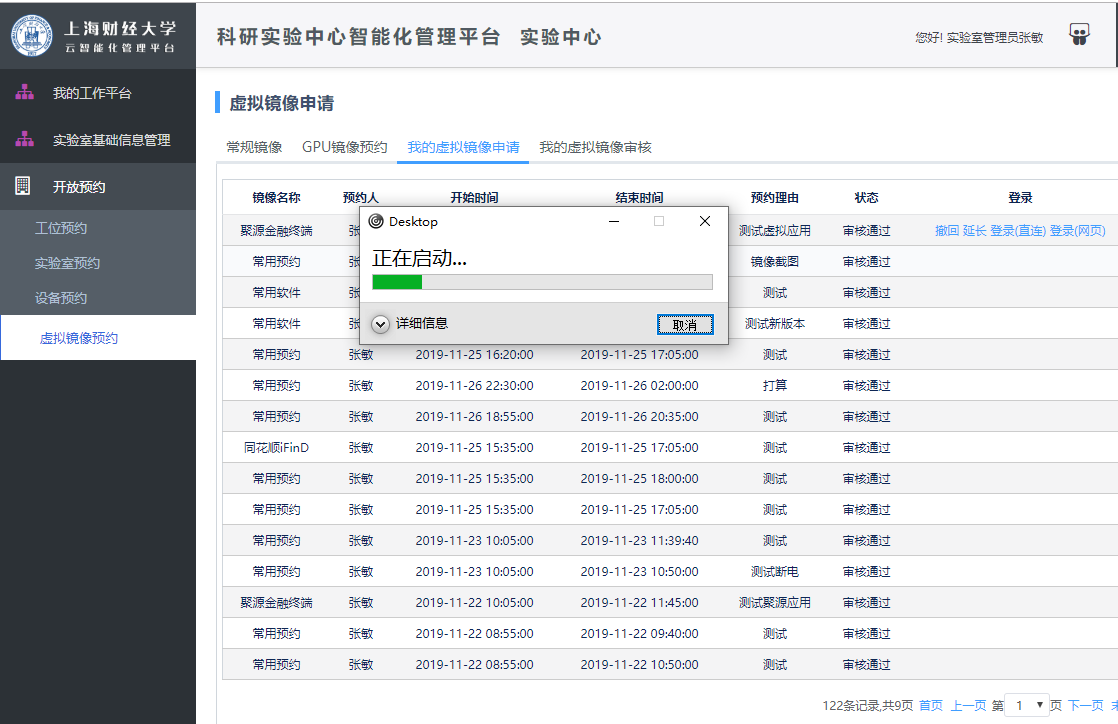The height and width of the screenshot is (724, 1118).
Task: Click the 我的工作平台 sidebar icon
Action: tap(25, 93)
